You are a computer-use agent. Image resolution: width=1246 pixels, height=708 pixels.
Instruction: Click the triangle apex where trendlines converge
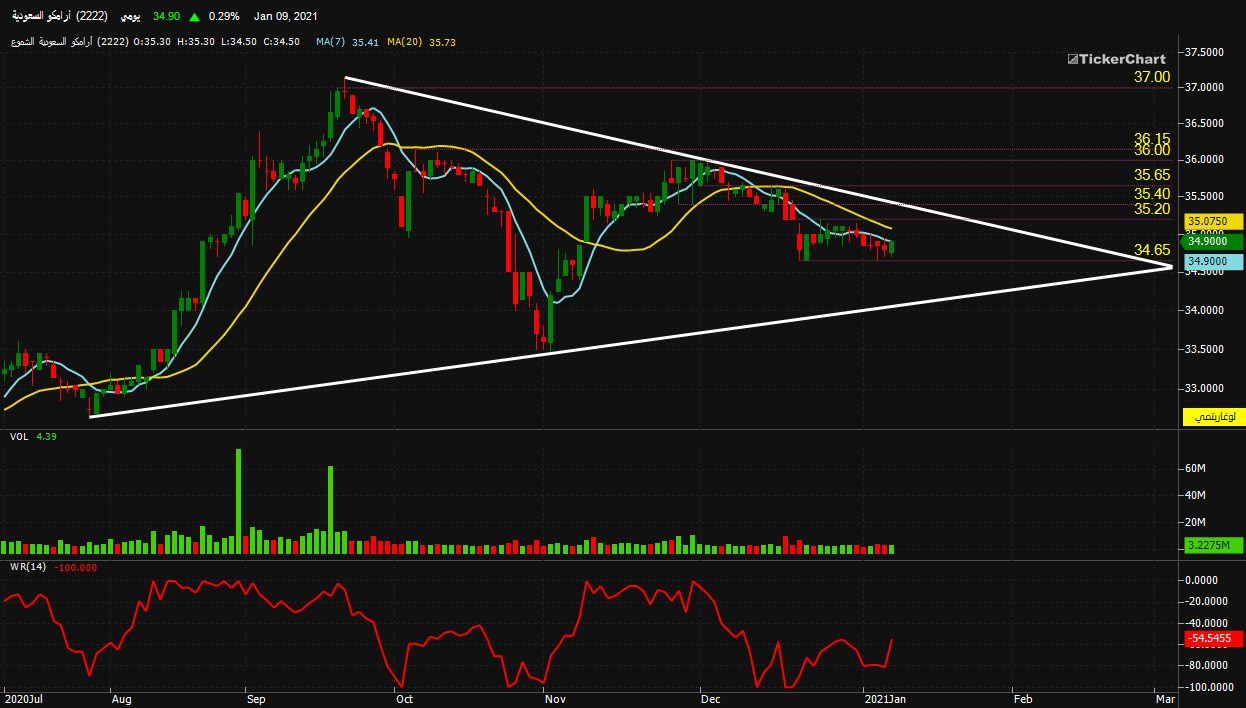1171,266
